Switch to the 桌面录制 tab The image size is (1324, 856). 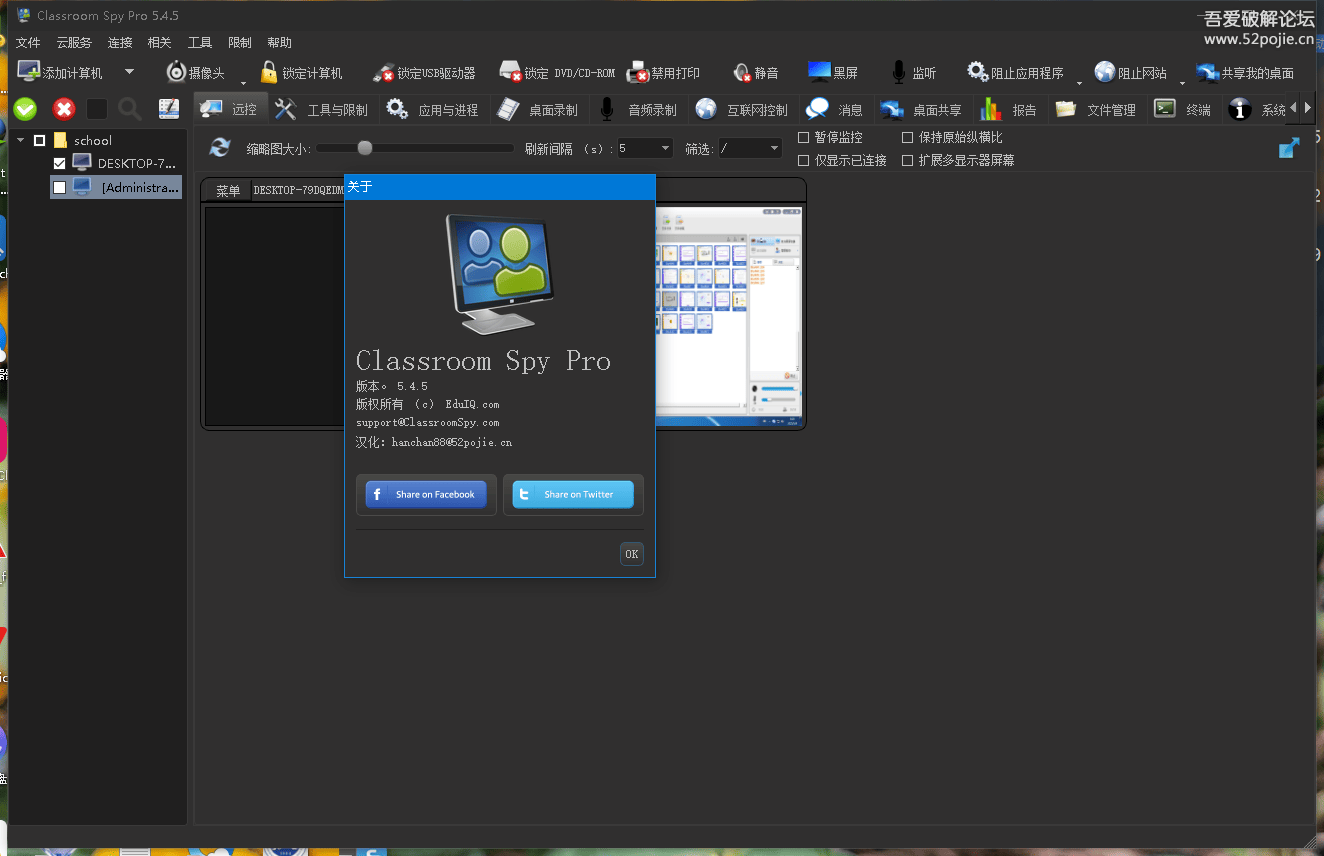[x=537, y=109]
